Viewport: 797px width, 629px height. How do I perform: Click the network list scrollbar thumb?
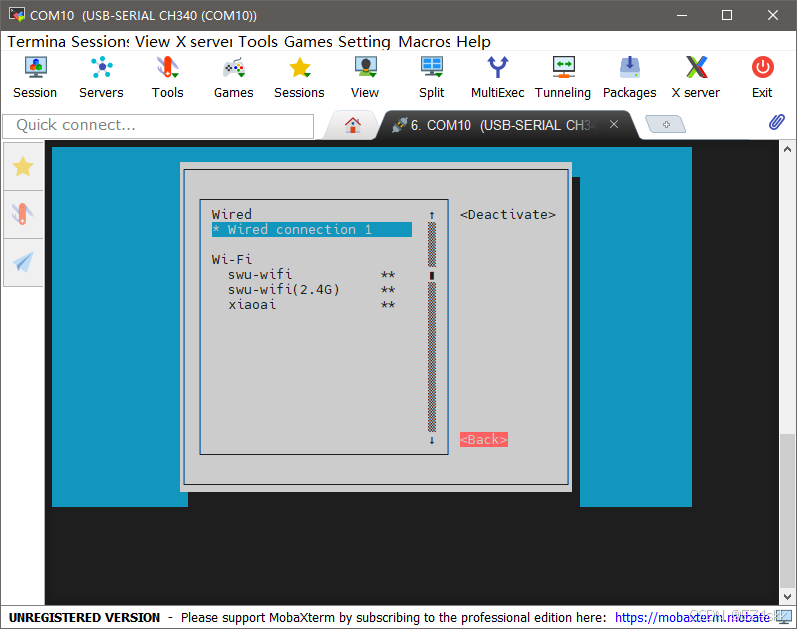click(432, 275)
